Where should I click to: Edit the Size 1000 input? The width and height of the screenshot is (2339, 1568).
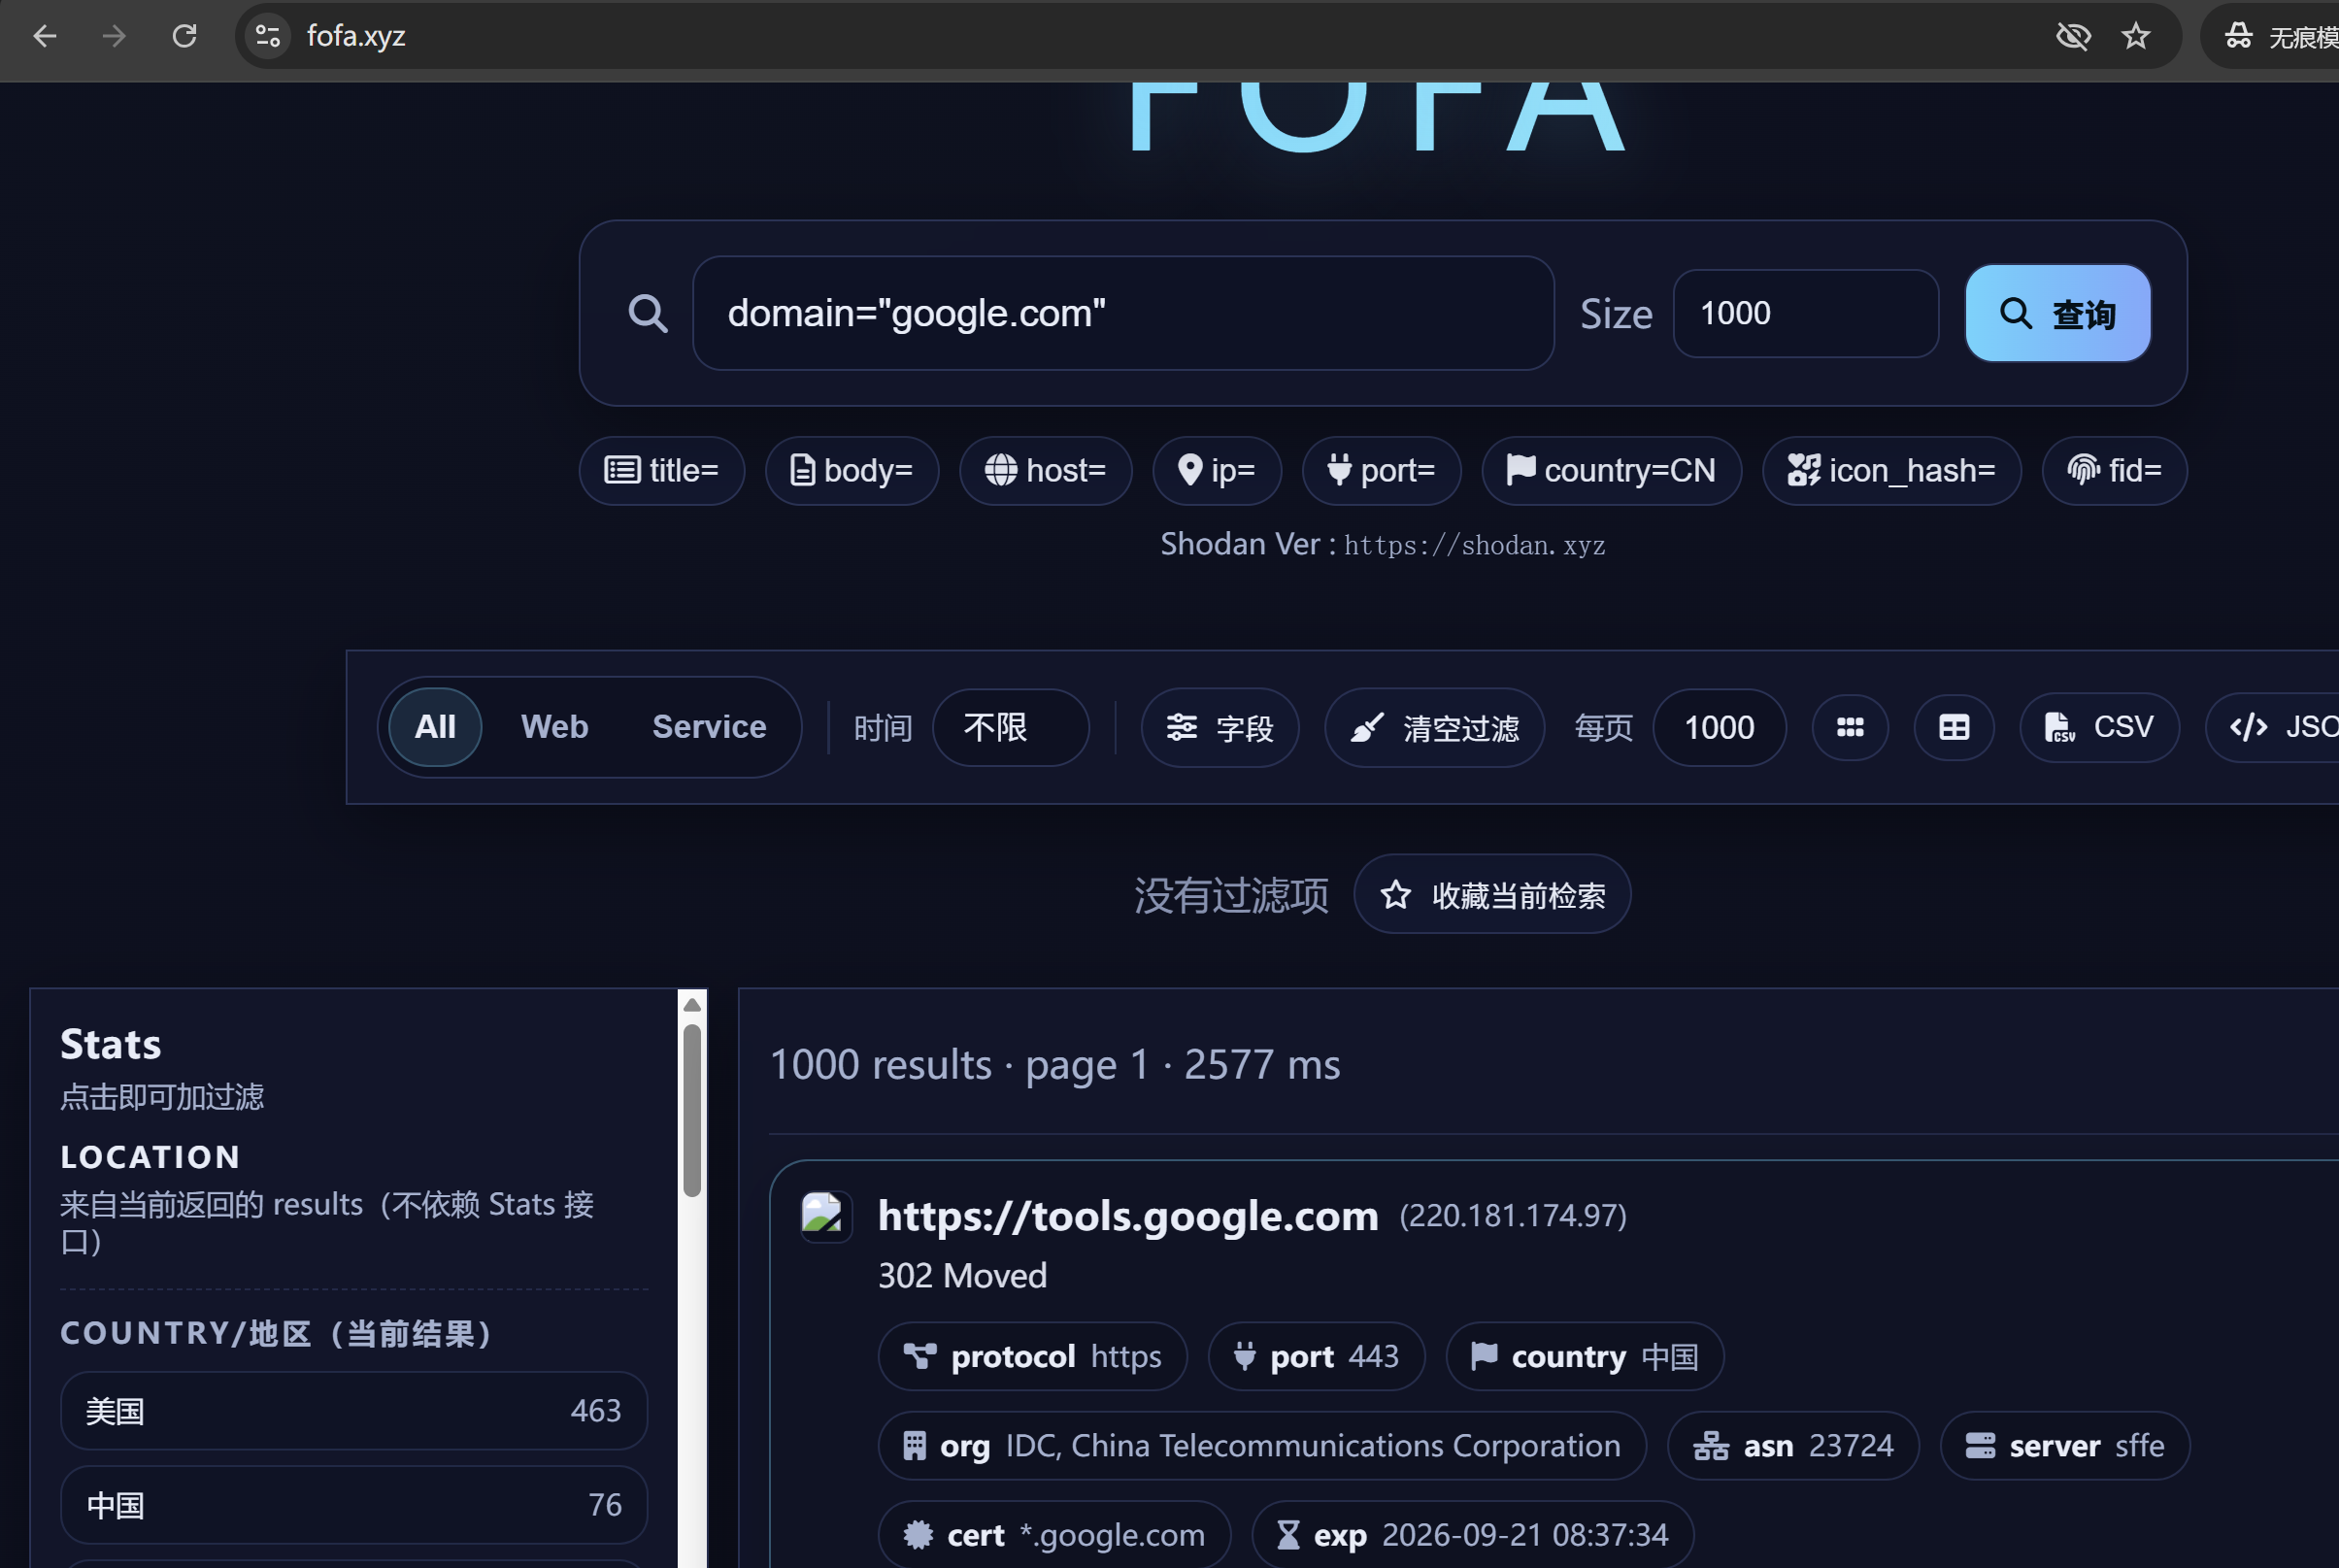click(1805, 313)
